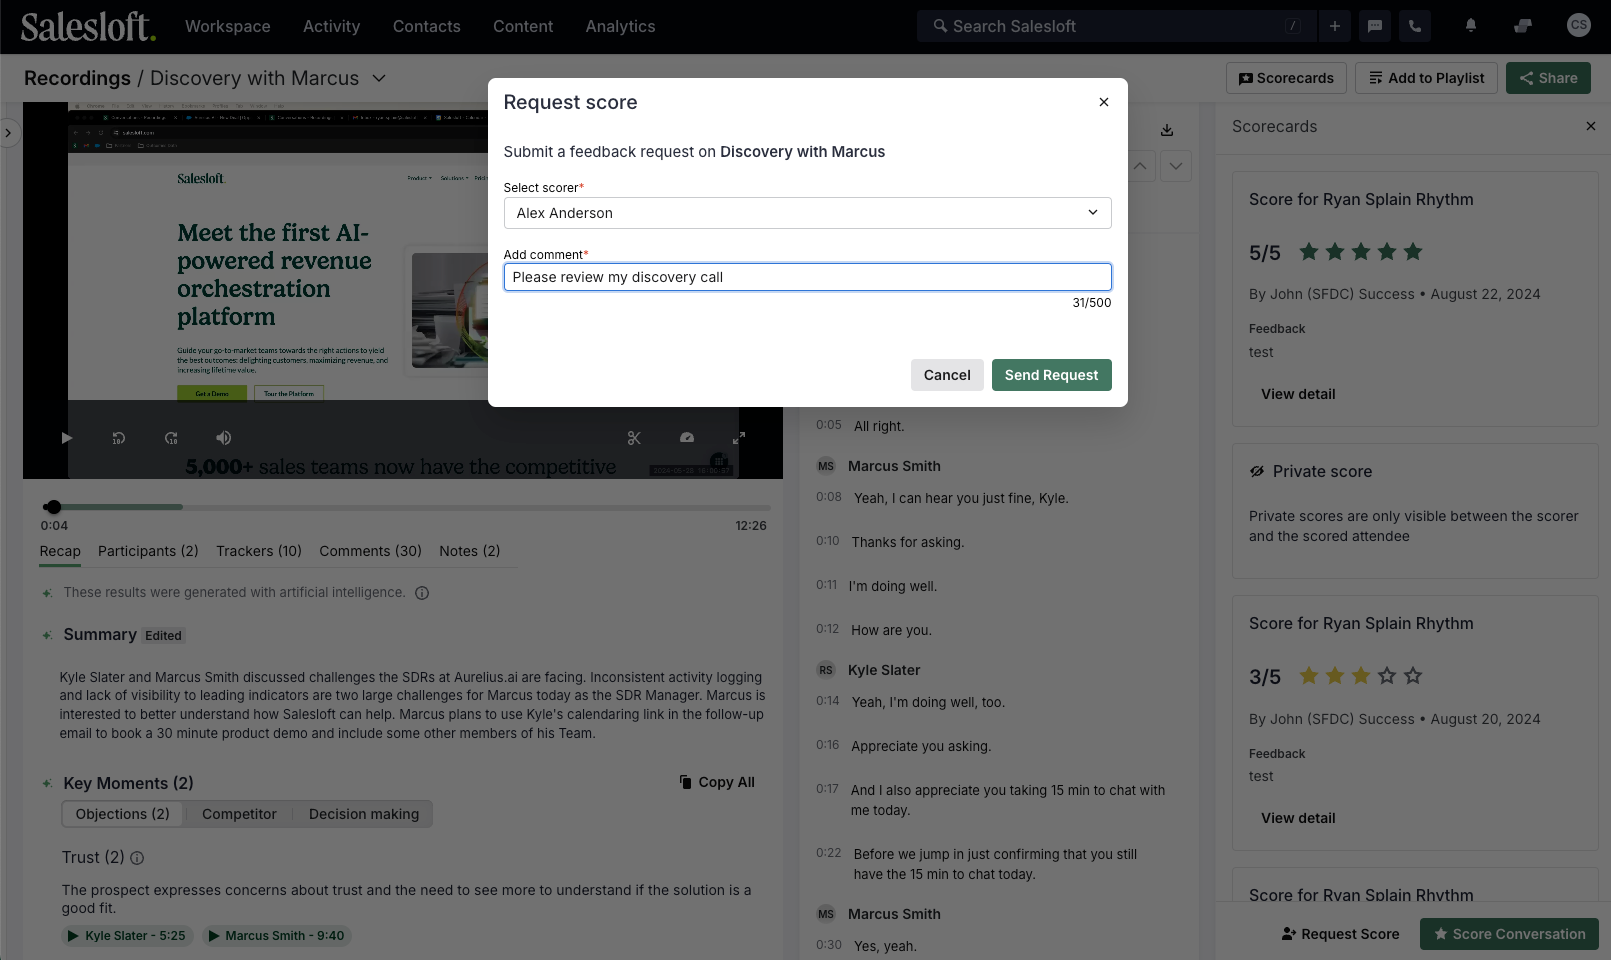Click the Salesloft logo
1611x960 pixels.
88,26
